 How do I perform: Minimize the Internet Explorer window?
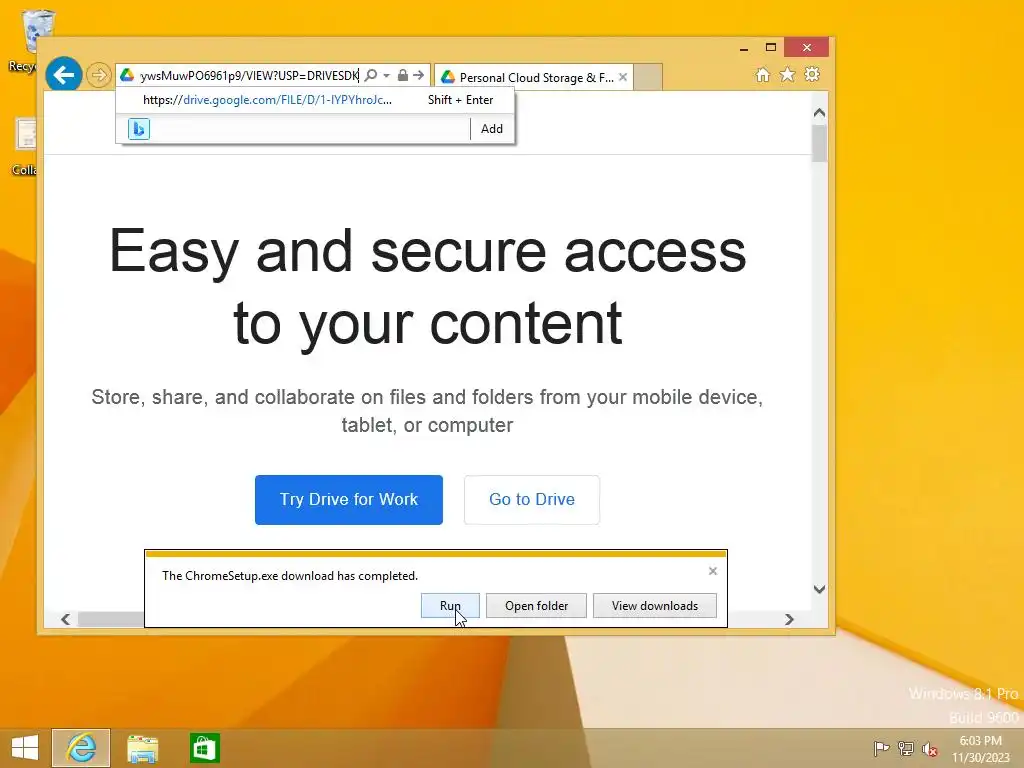click(744, 48)
